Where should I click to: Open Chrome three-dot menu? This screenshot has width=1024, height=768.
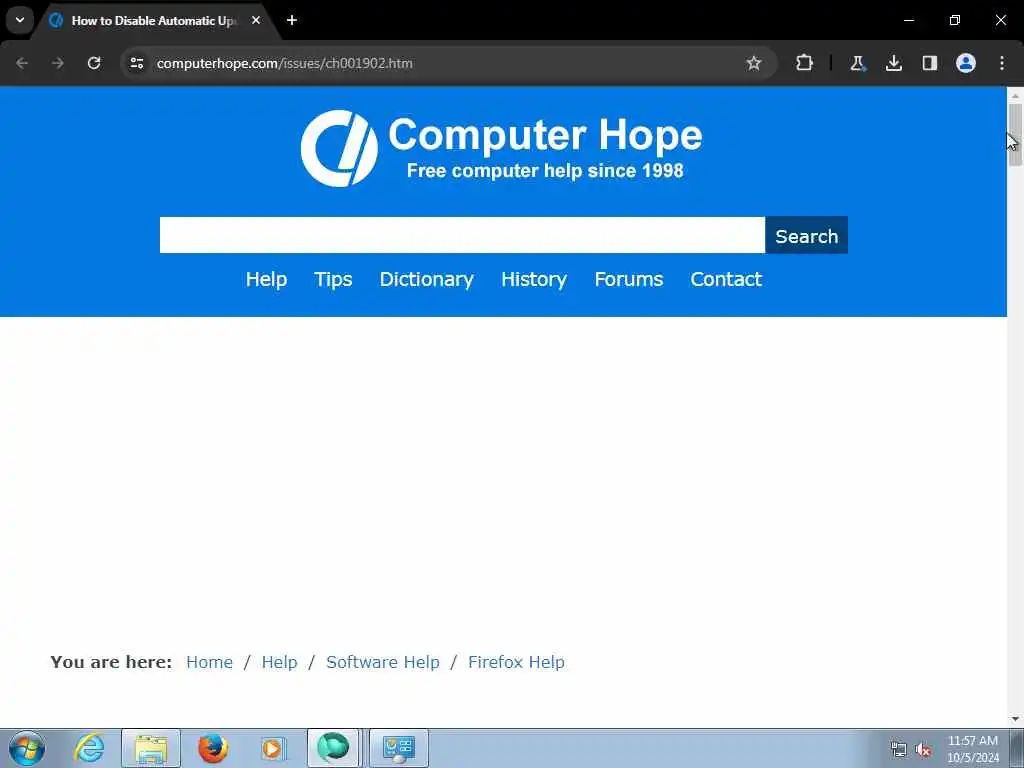(1002, 63)
